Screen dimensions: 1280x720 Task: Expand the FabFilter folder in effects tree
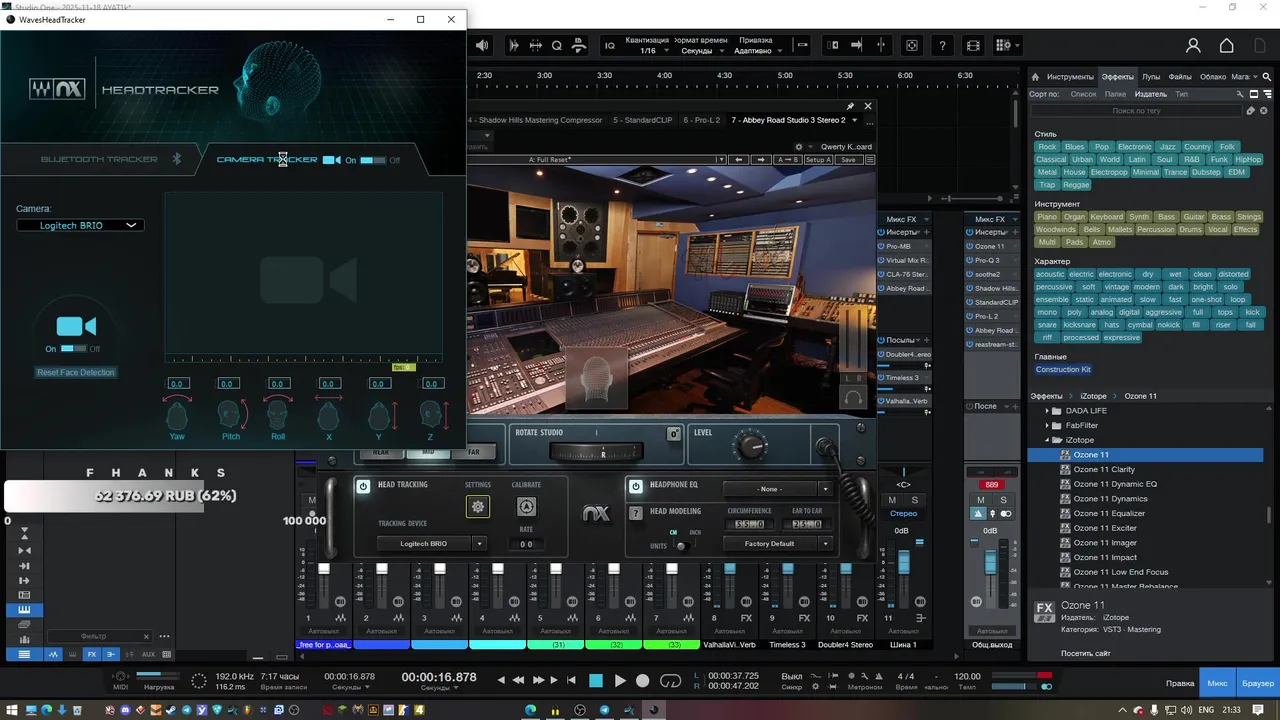pyautogui.click(x=1047, y=425)
